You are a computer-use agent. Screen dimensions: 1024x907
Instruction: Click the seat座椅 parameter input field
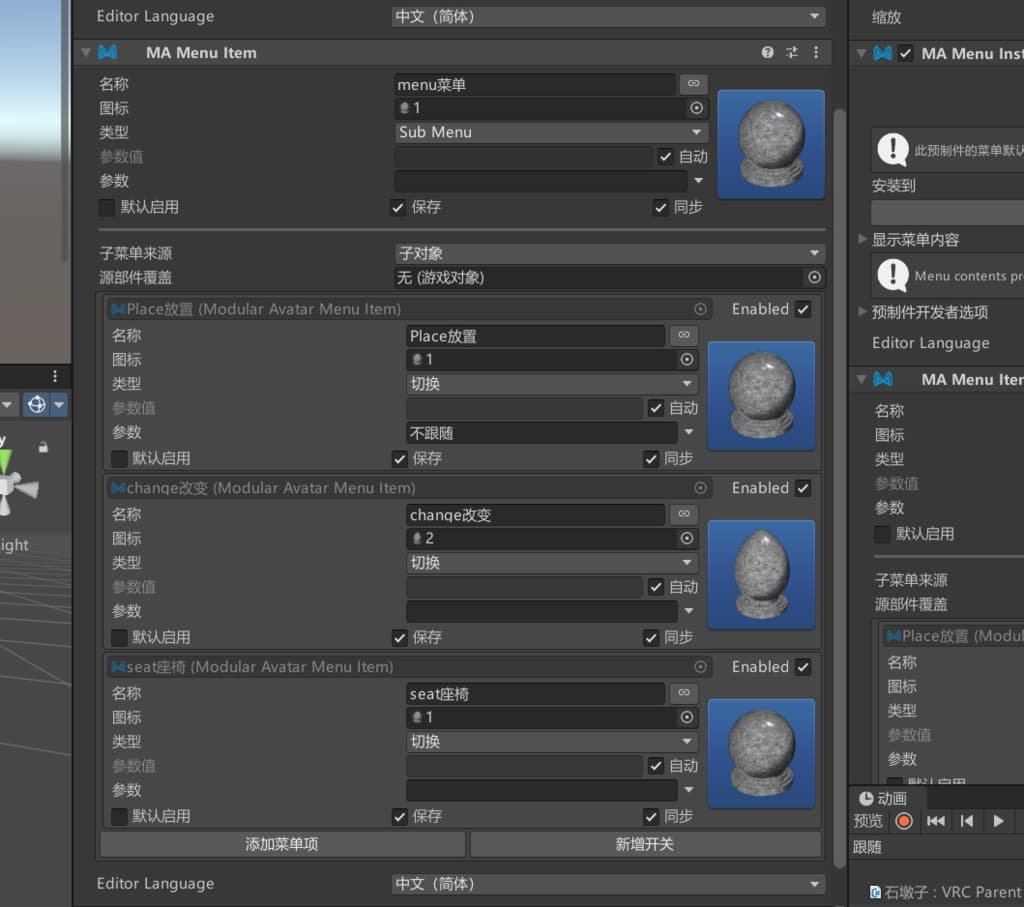(541, 790)
